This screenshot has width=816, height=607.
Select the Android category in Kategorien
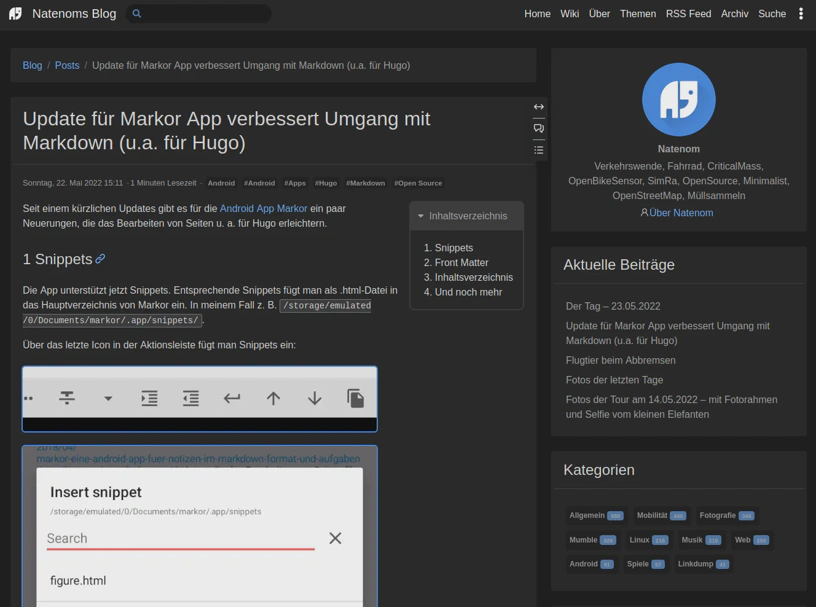click(592, 564)
